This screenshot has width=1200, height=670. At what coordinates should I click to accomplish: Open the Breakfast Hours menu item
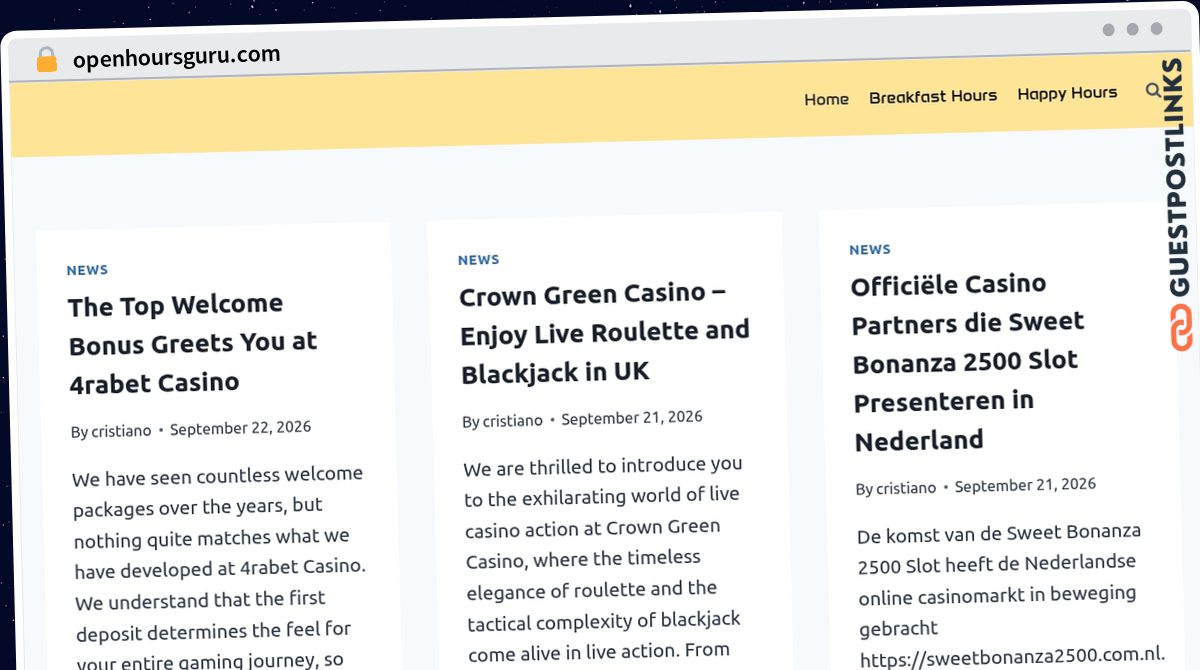pos(933,96)
